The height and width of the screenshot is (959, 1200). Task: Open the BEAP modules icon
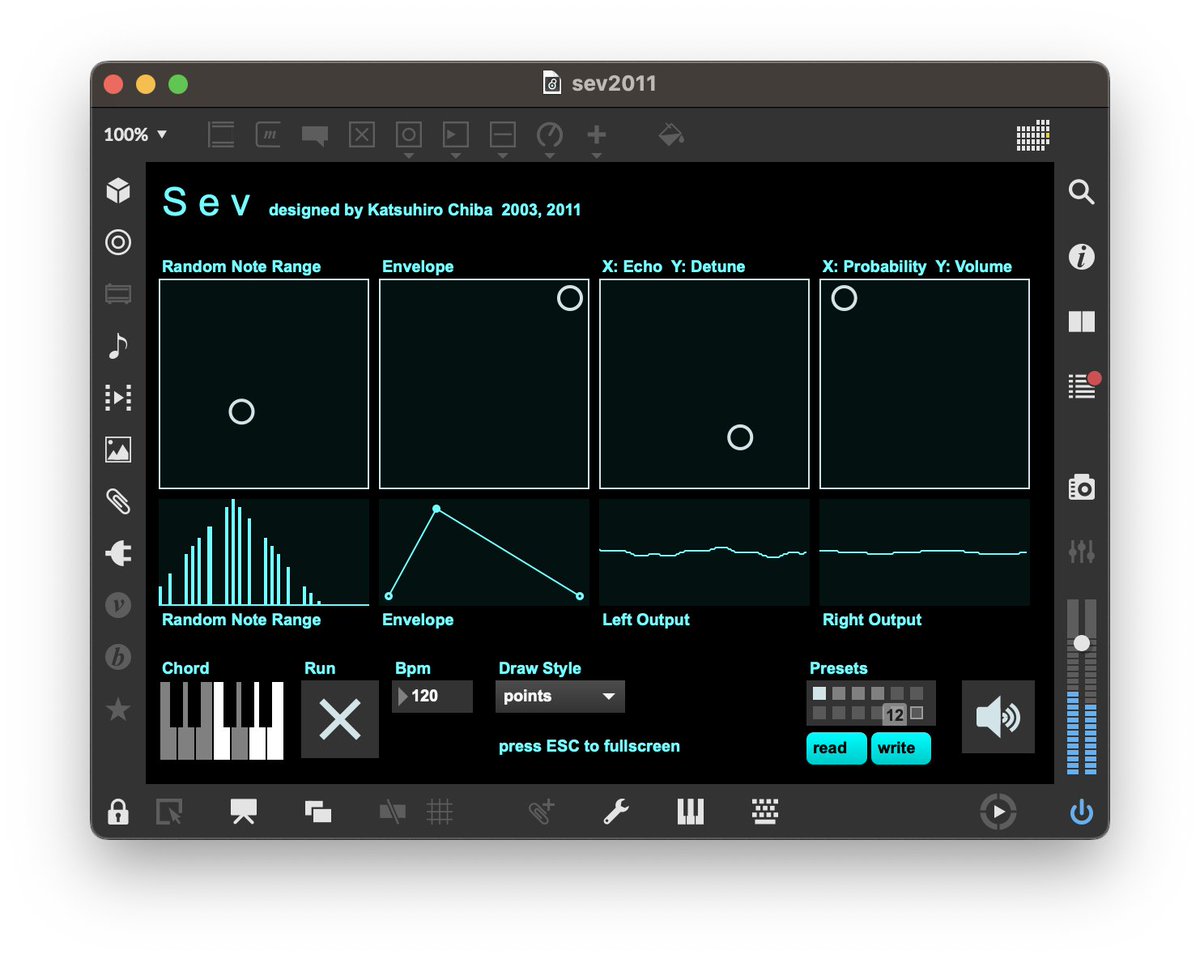118,657
